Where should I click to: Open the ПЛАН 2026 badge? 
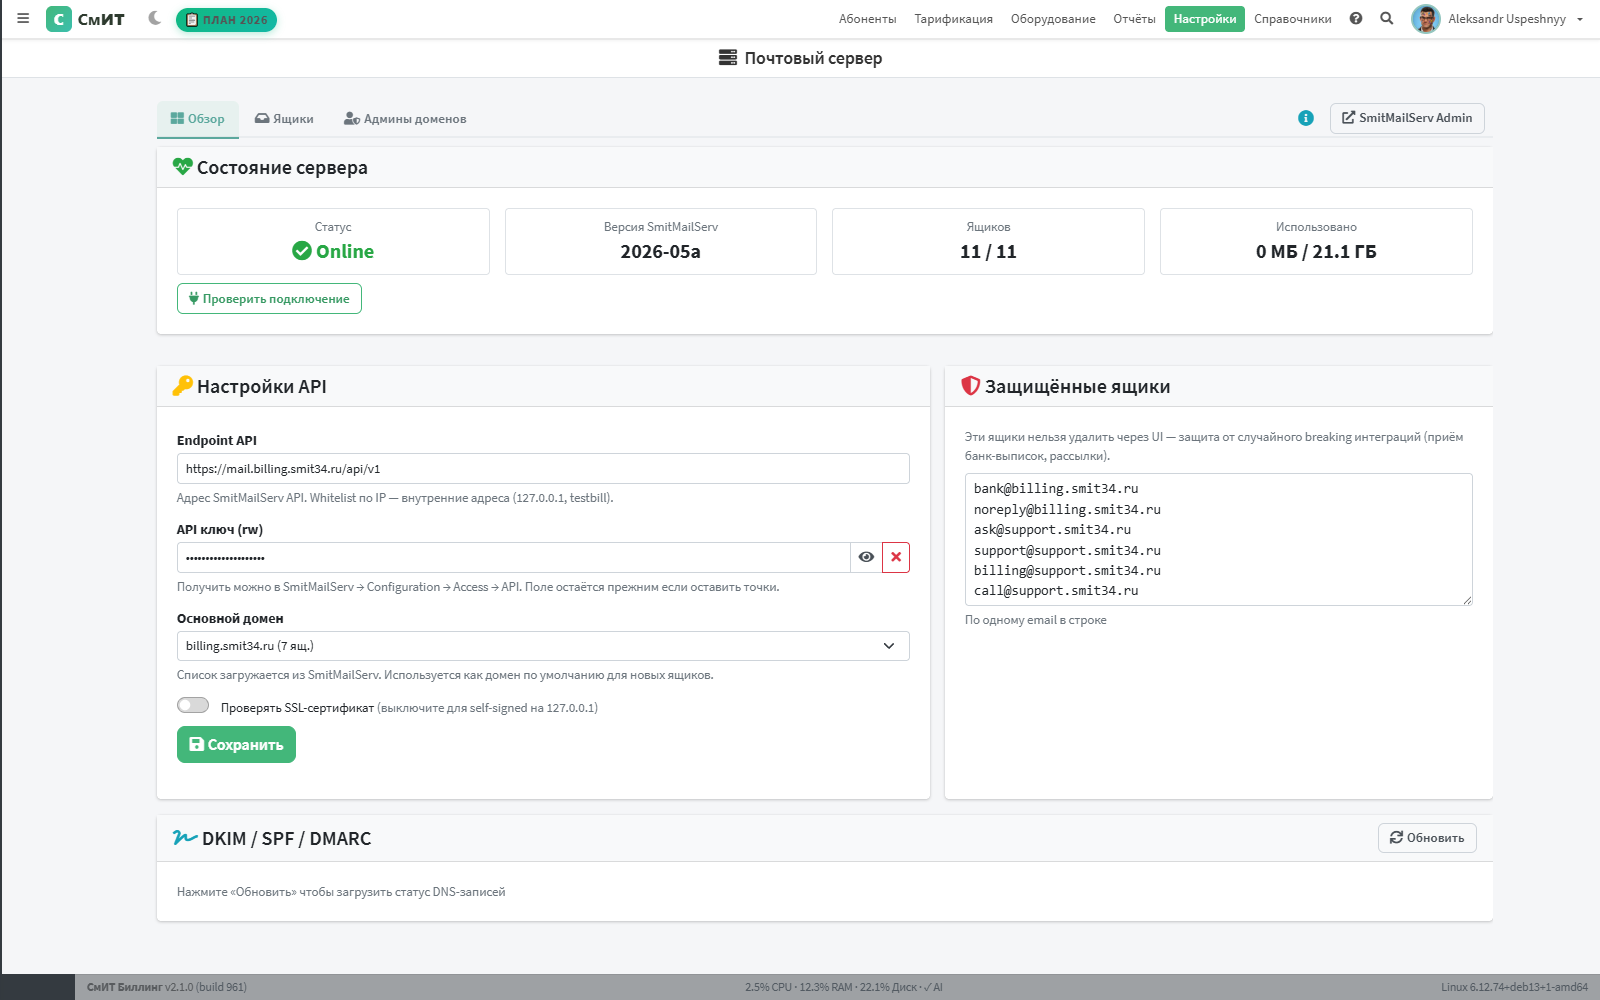226,19
